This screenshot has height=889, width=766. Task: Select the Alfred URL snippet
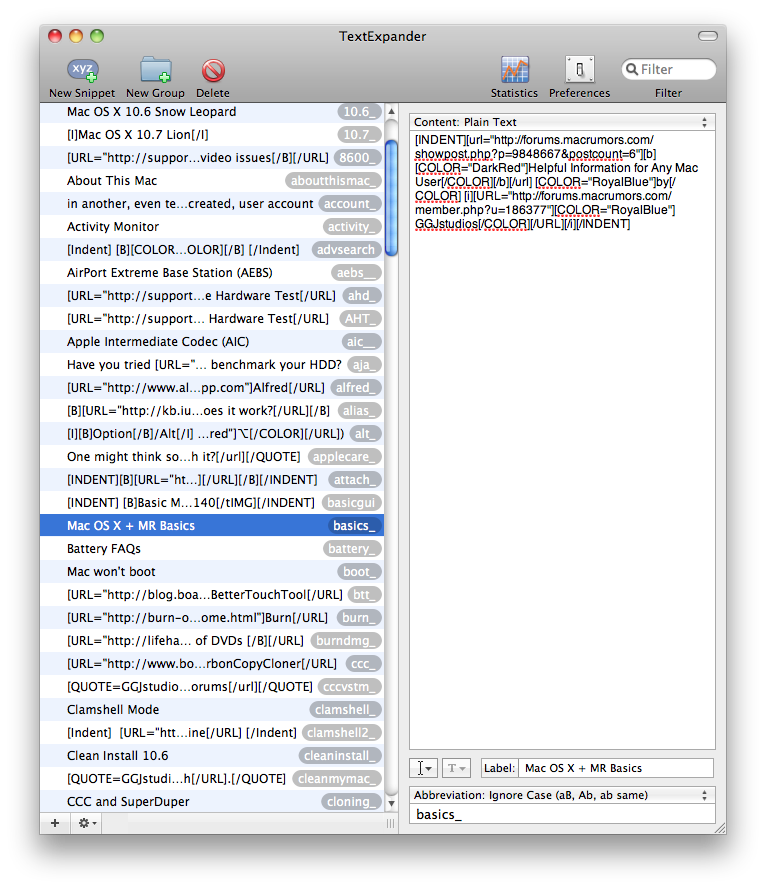coord(211,388)
